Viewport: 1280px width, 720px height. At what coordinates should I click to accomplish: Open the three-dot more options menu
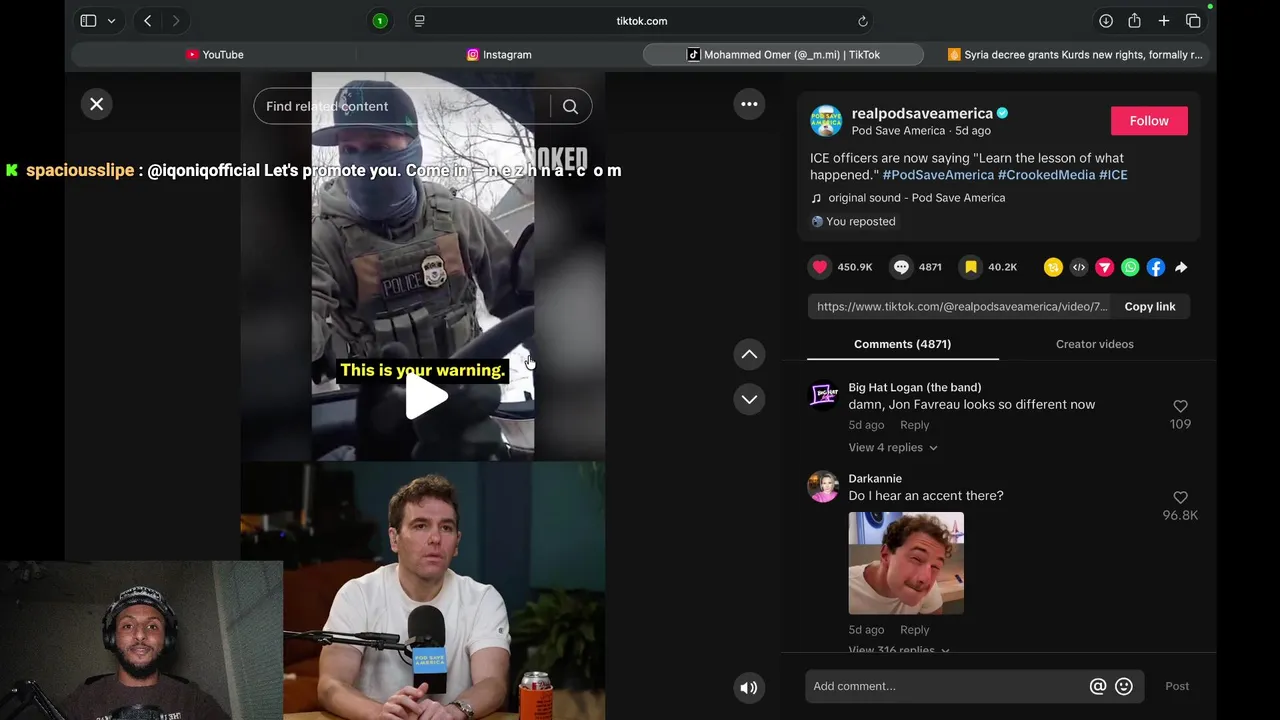pos(749,104)
